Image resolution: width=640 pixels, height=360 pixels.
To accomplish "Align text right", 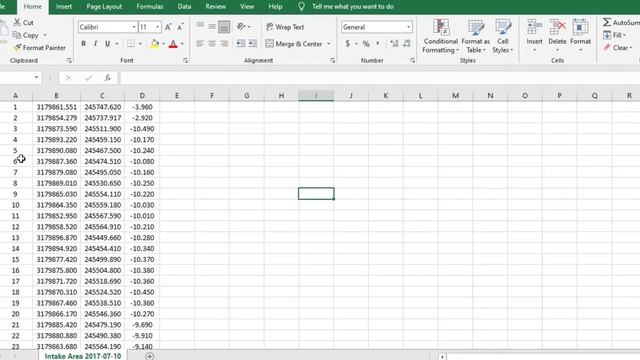I will [x=224, y=43].
